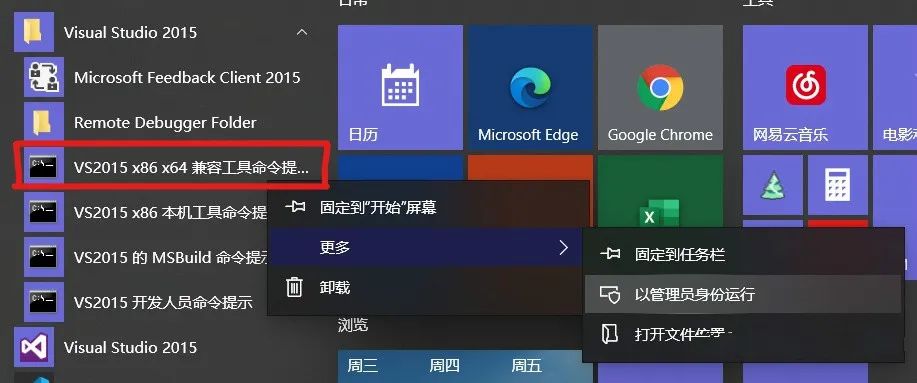This screenshot has width=917, height=383.
Task: Click the VS2015 x86 本机工具命令提示 icon
Action: tap(44, 212)
